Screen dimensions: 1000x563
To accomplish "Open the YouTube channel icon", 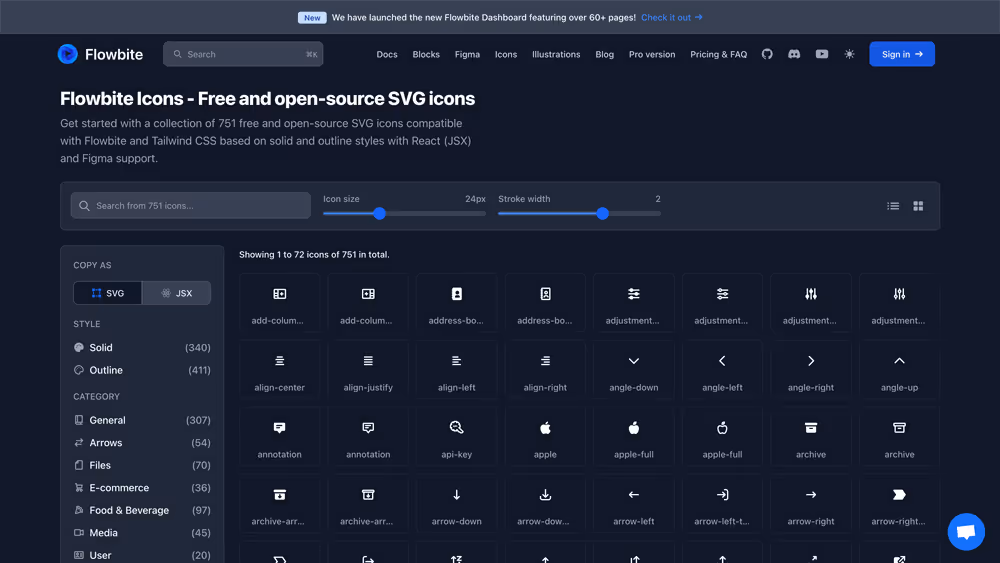I will [x=822, y=54].
